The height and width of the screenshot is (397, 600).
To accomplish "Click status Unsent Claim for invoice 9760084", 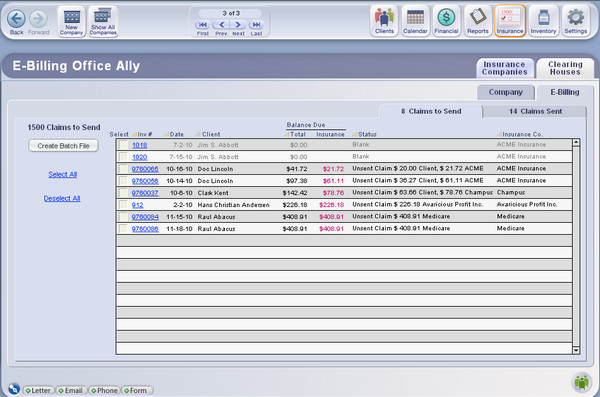I will tap(401, 217).
